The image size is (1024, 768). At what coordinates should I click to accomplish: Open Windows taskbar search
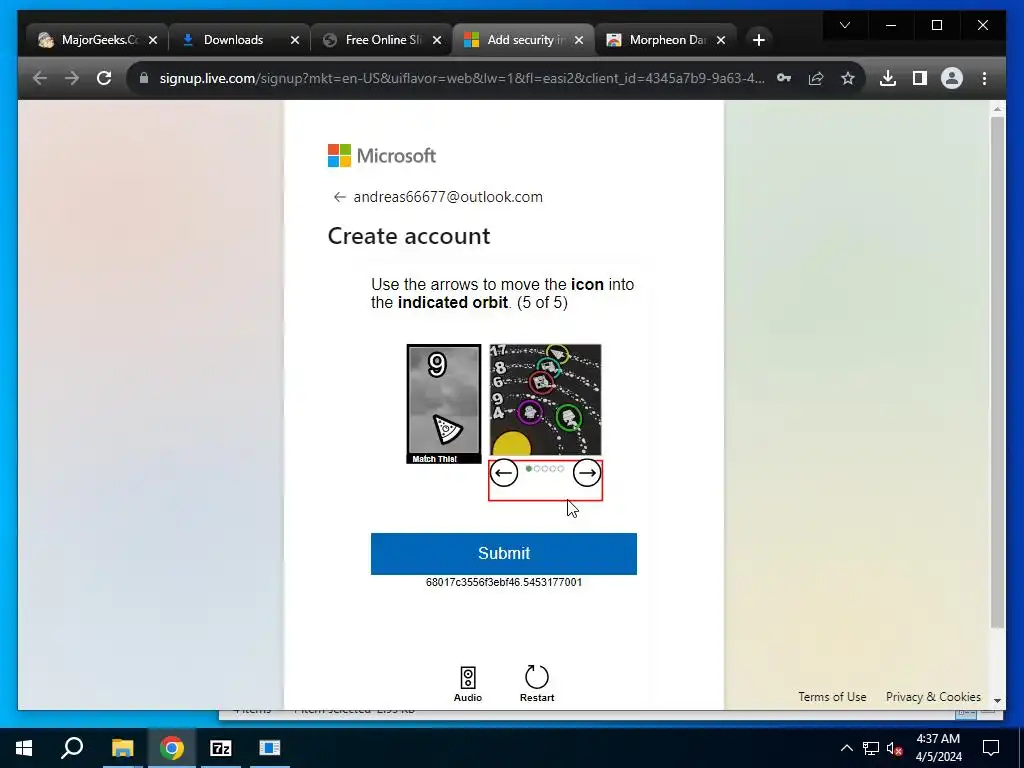(x=72, y=748)
